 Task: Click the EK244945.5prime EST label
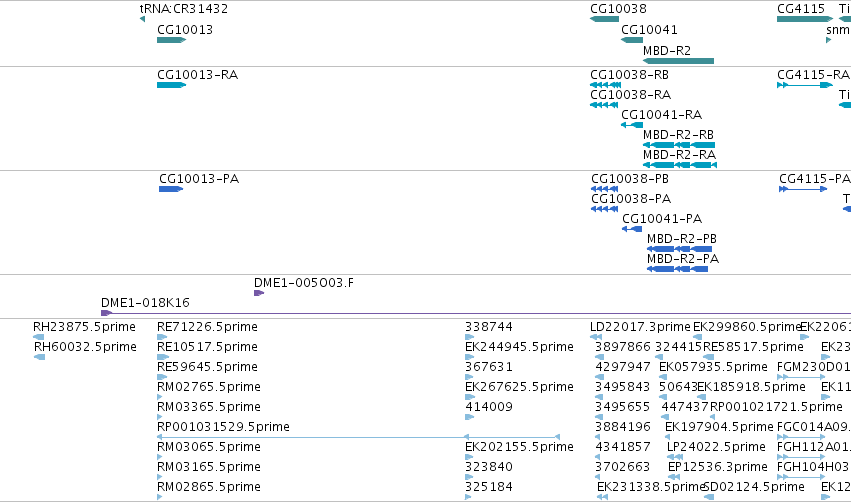click(519, 347)
